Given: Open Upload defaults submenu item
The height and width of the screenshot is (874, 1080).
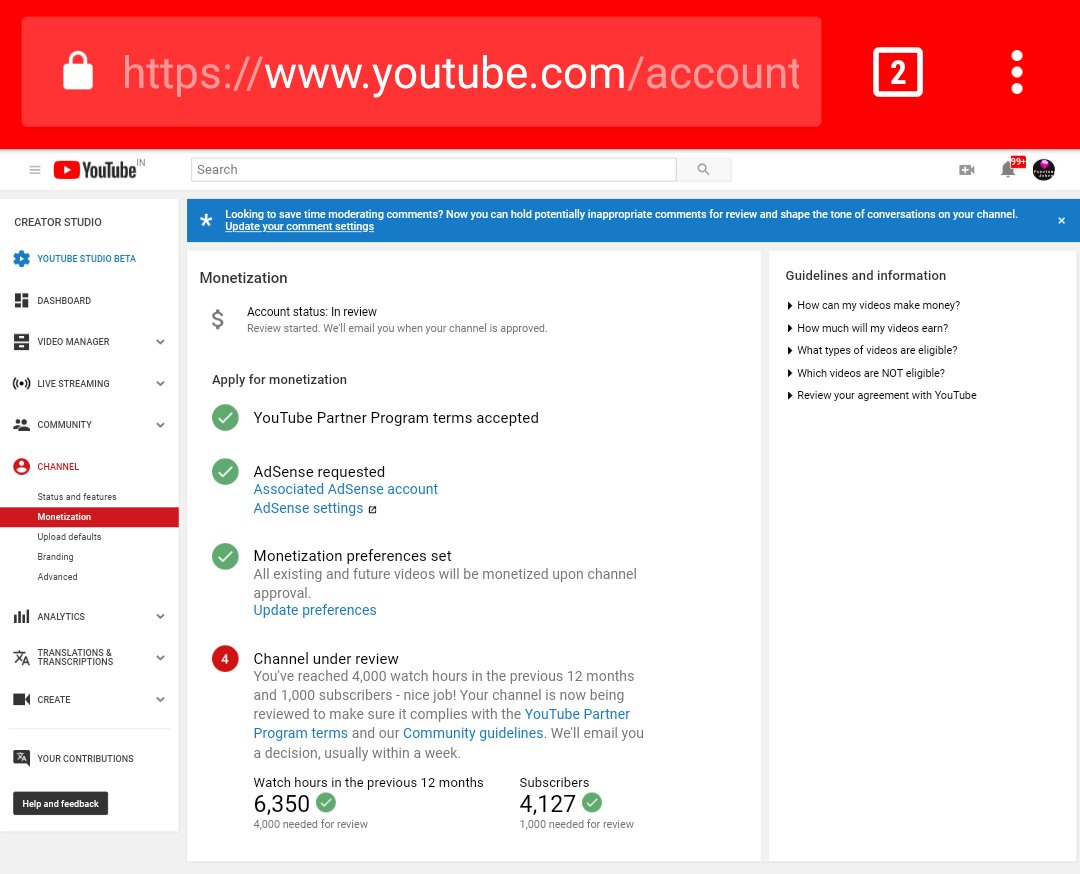Looking at the screenshot, I should (69, 537).
